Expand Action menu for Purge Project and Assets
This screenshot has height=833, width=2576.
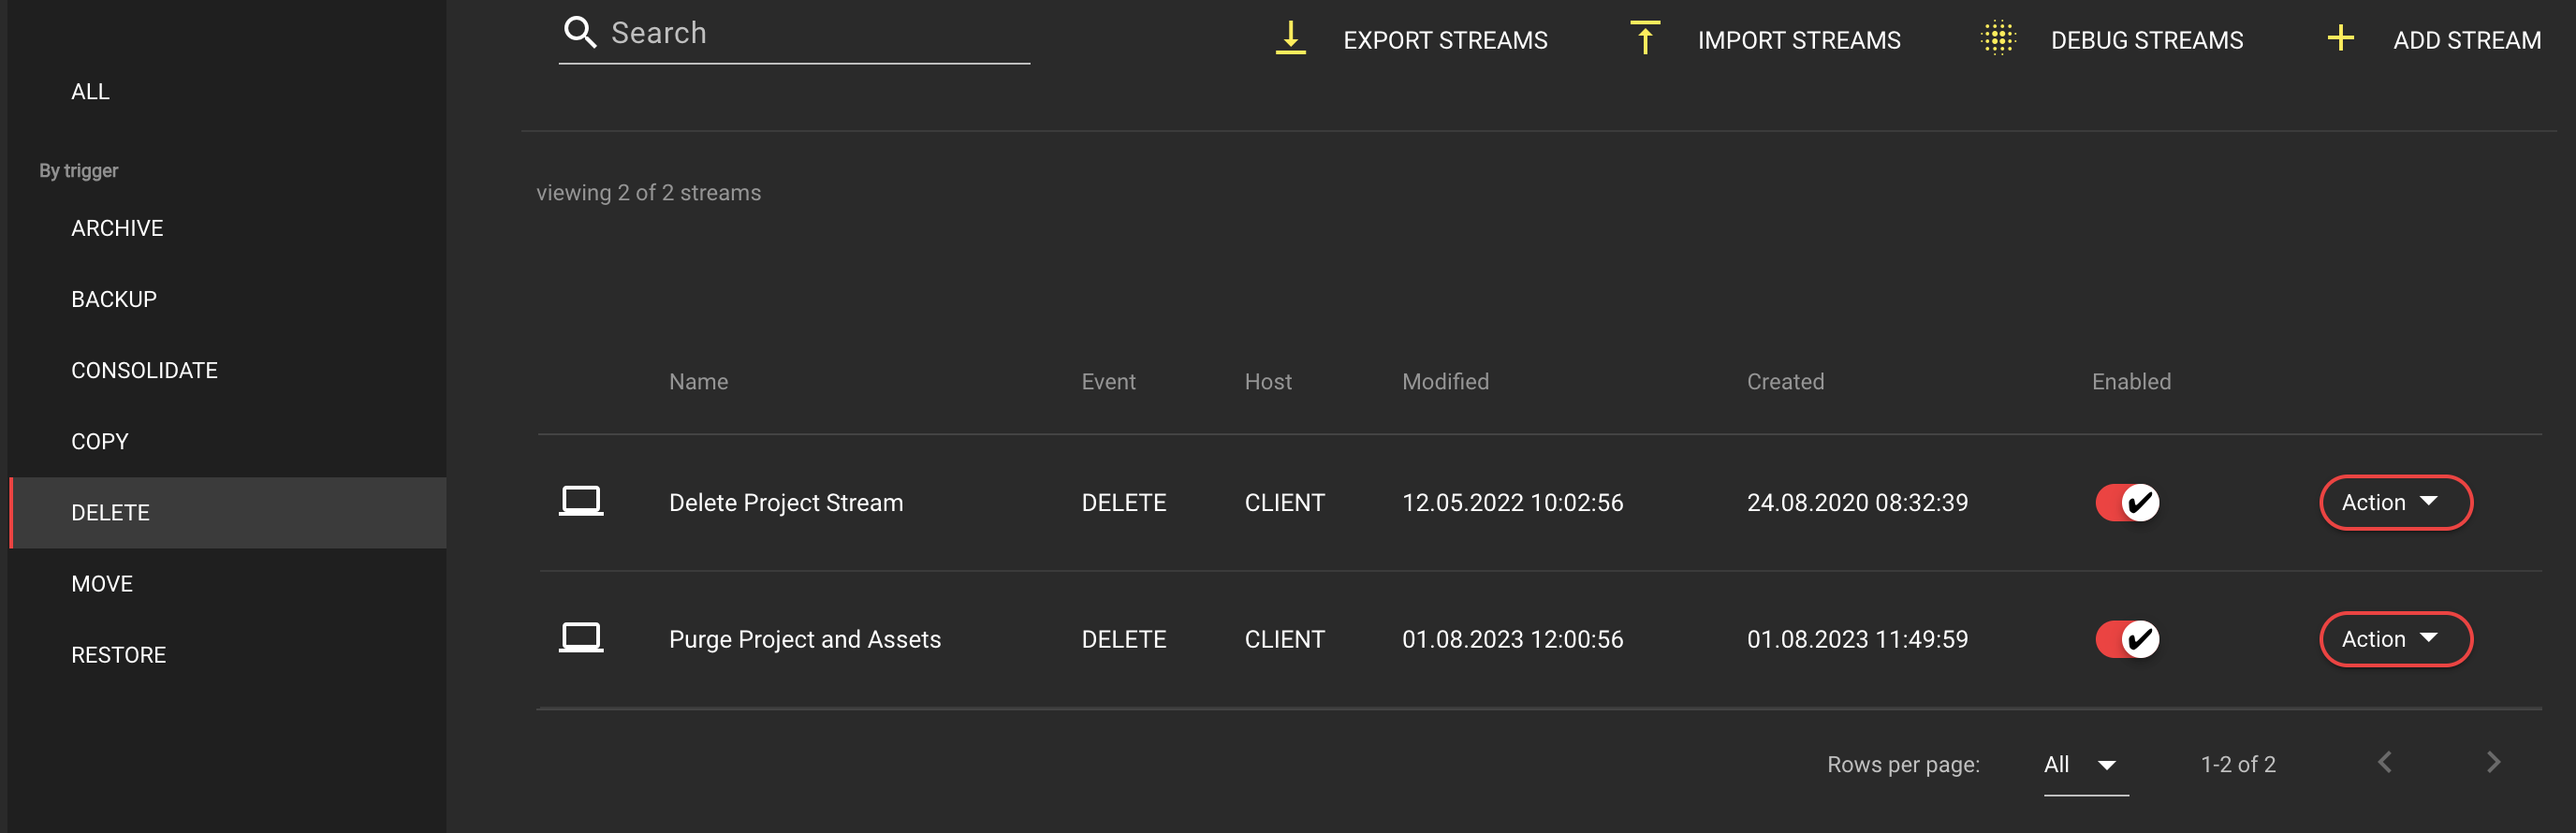[x=2395, y=639]
